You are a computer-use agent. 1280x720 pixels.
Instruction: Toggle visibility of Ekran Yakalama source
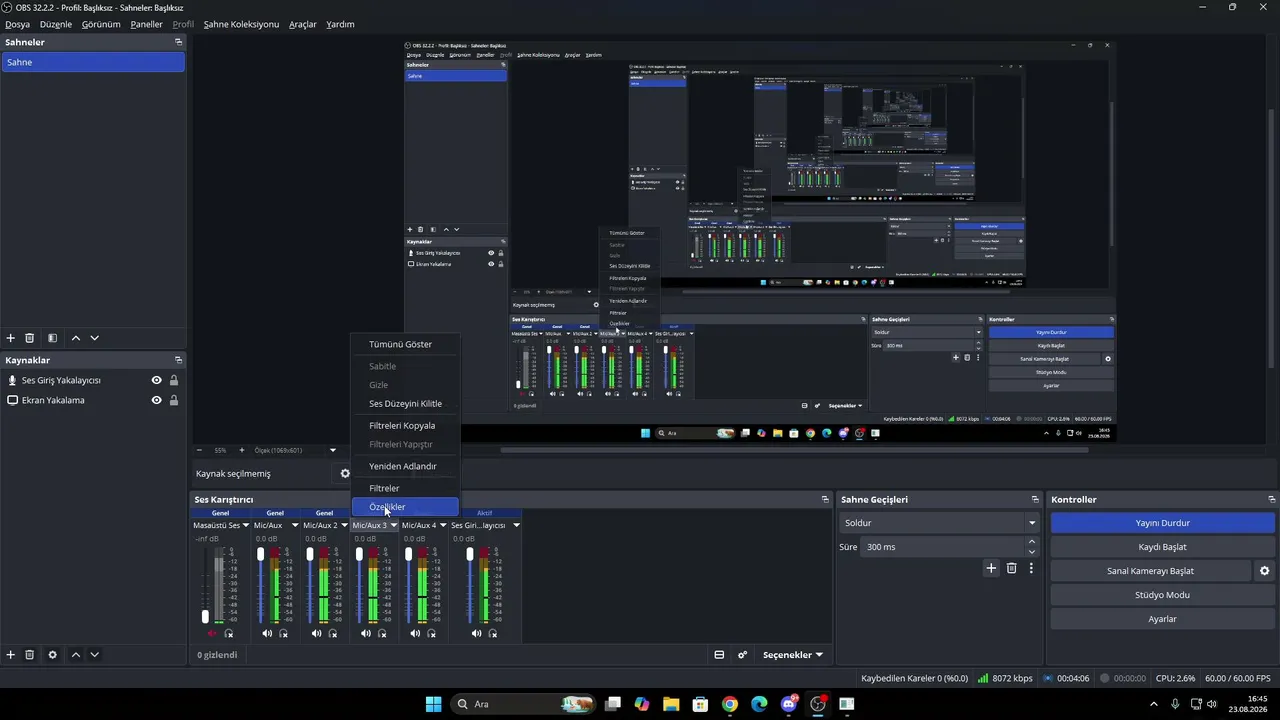[156, 400]
